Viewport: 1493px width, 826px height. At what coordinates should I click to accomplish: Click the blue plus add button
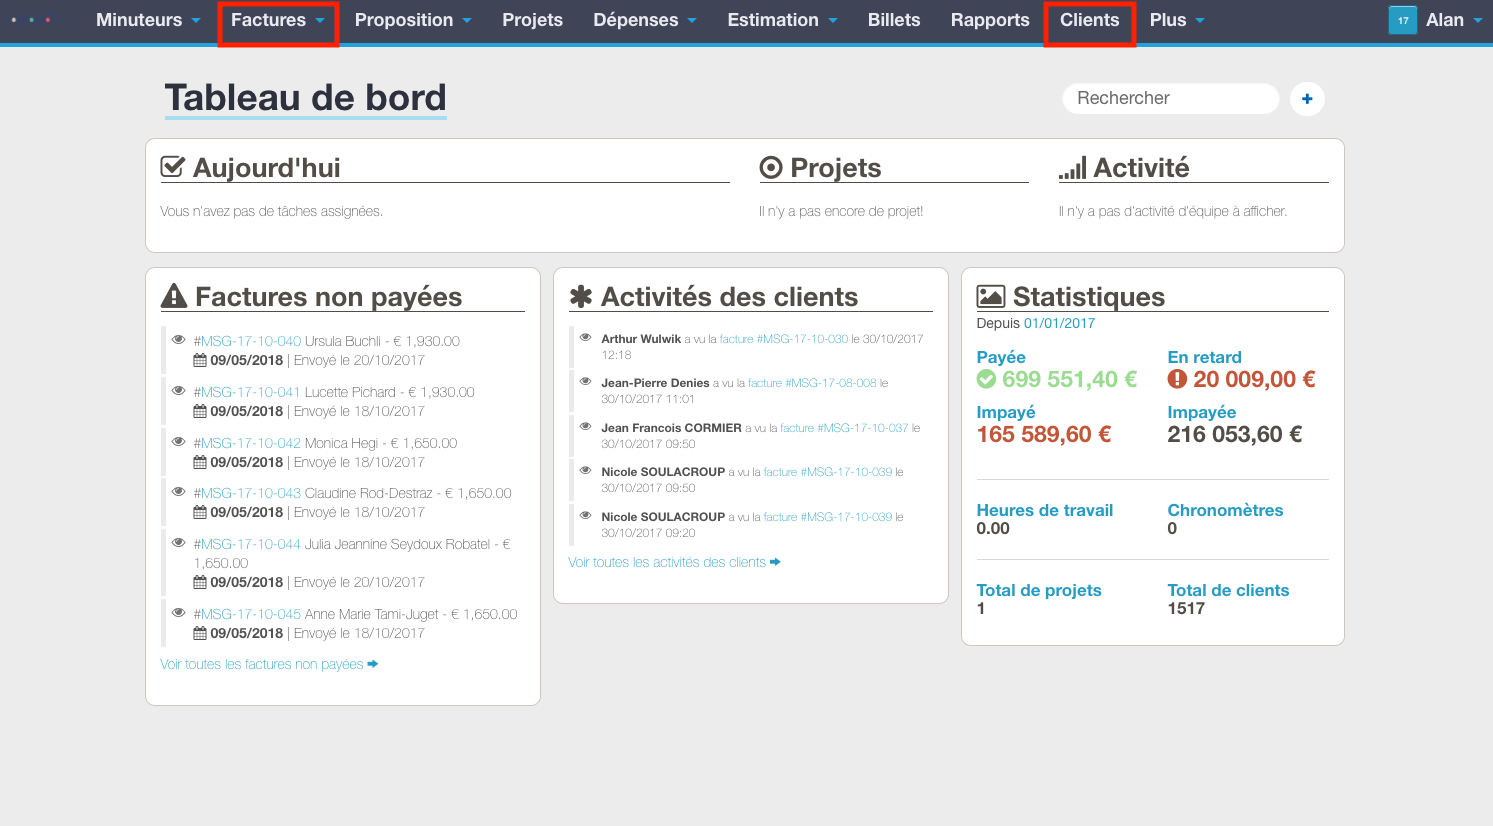click(x=1307, y=98)
